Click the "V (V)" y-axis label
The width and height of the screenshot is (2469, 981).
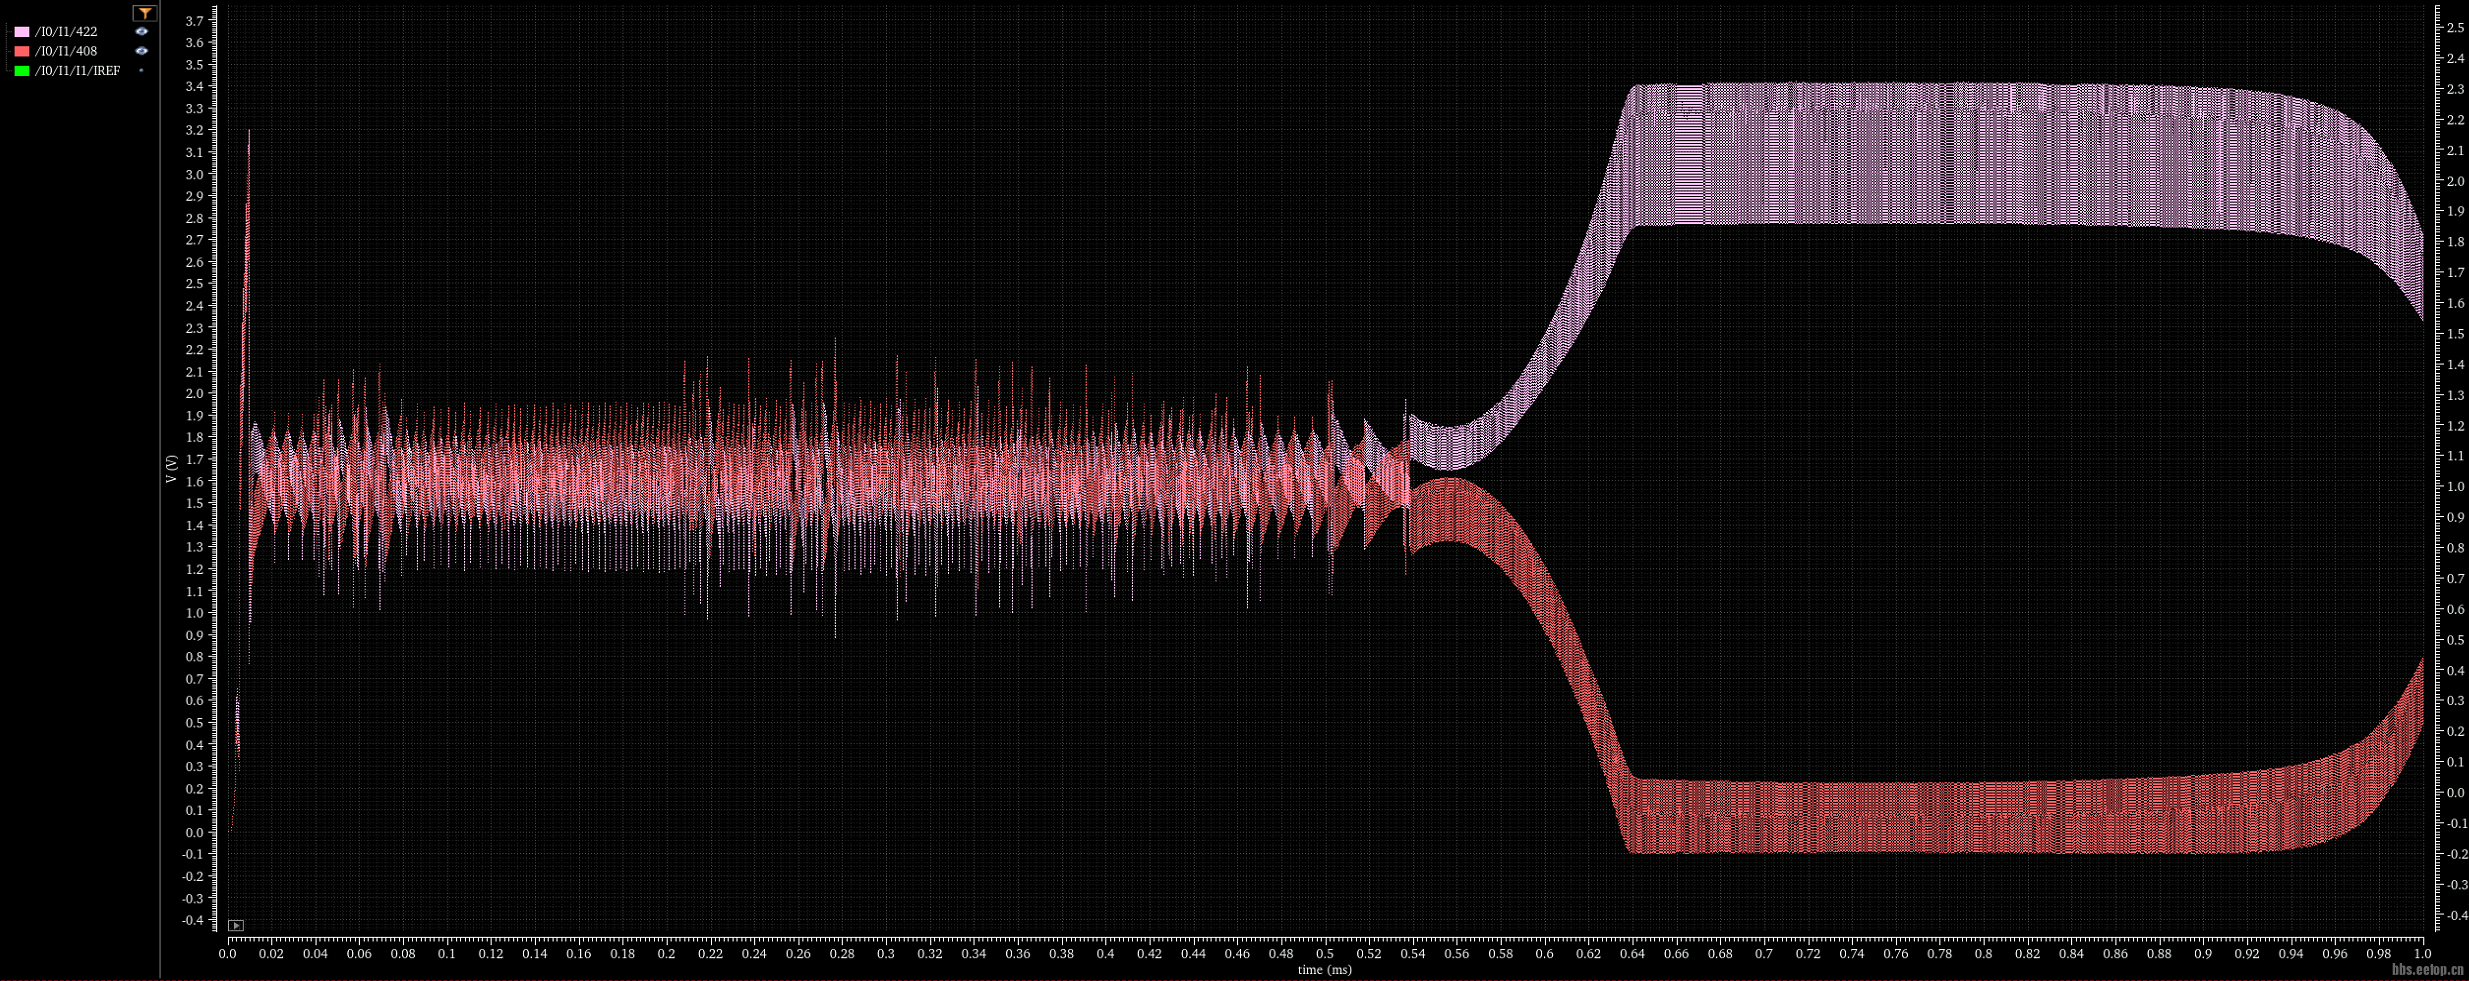(171, 469)
